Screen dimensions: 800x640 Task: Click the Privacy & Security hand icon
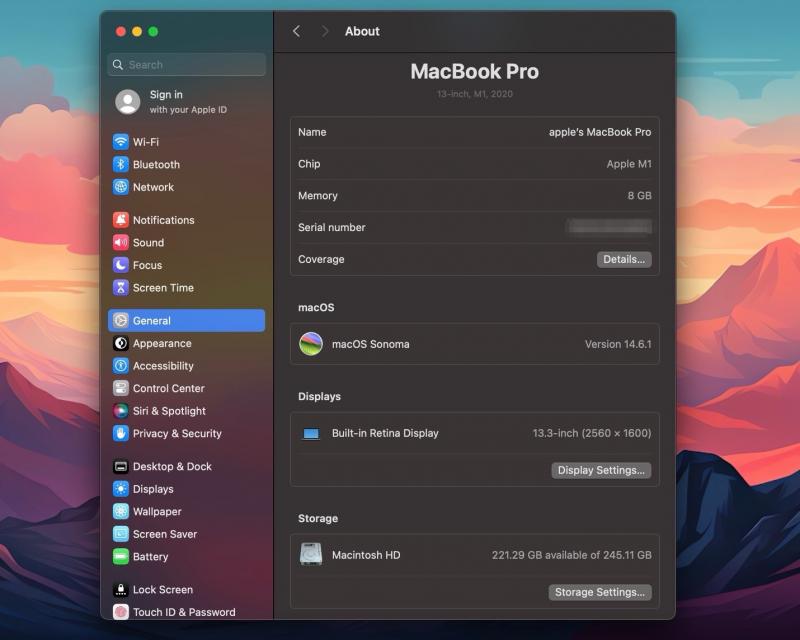pyautogui.click(x=121, y=433)
